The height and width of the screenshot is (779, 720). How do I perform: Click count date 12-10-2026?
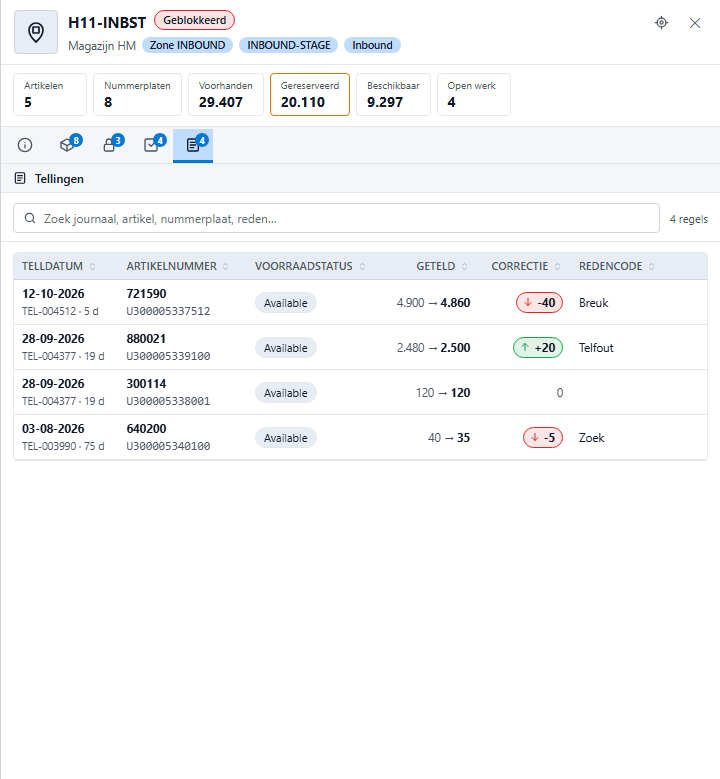tap(53, 294)
